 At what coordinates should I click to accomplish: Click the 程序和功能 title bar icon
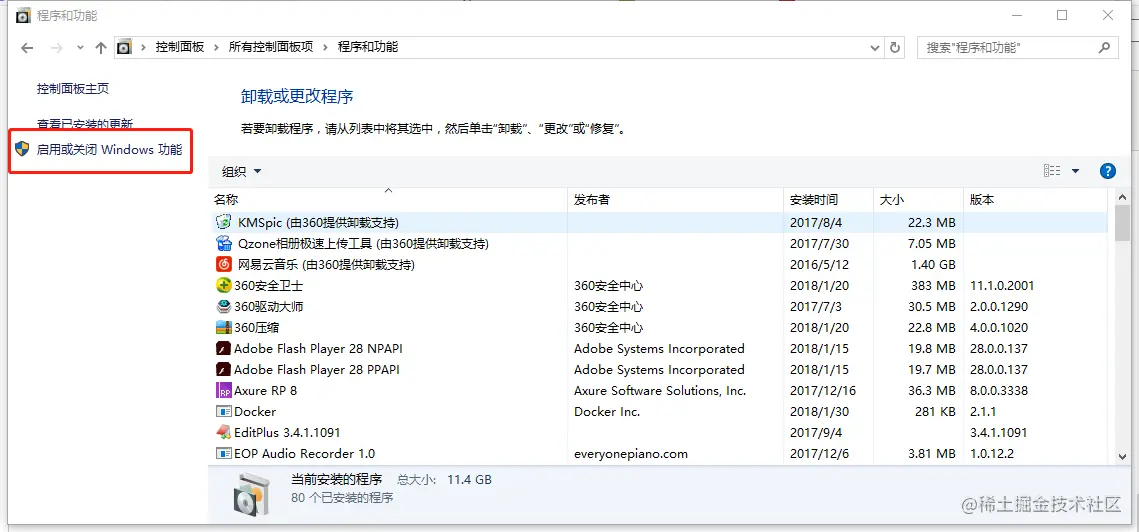tap(23, 15)
